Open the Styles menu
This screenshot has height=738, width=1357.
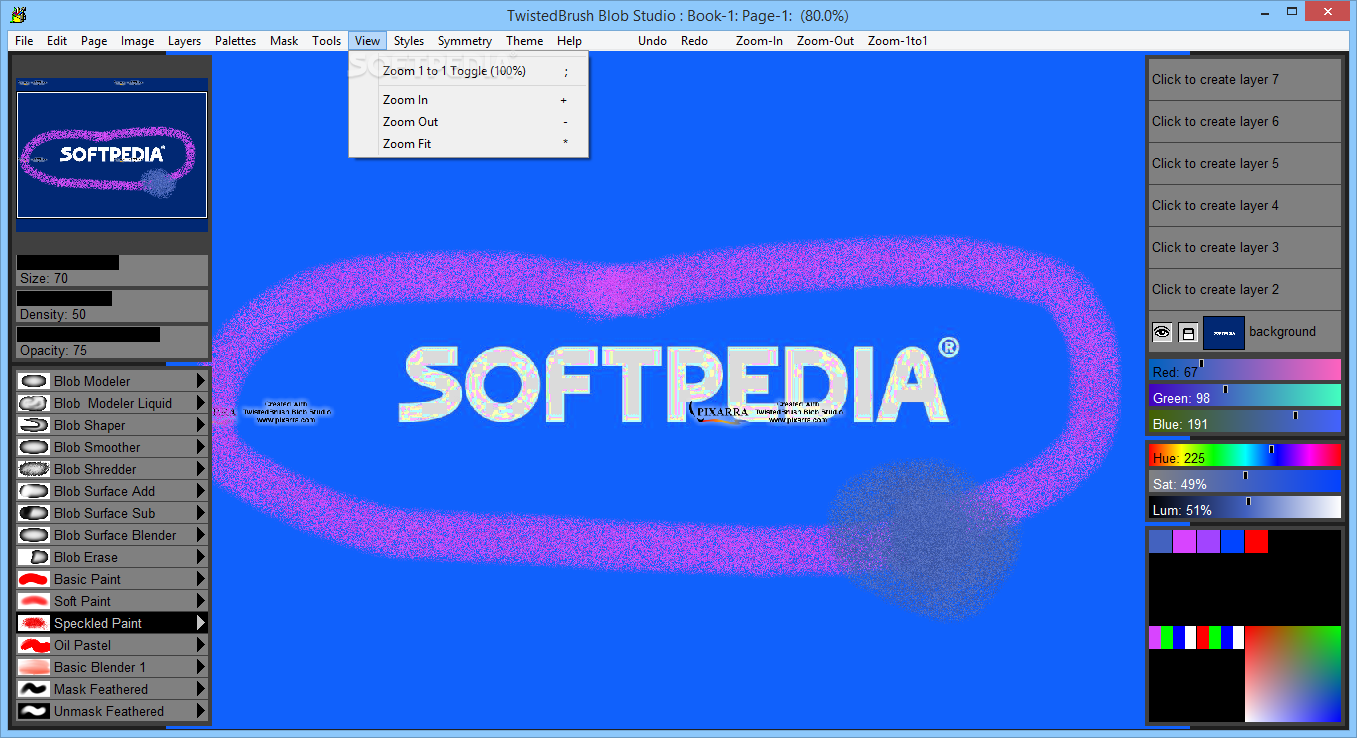point(409,41)
